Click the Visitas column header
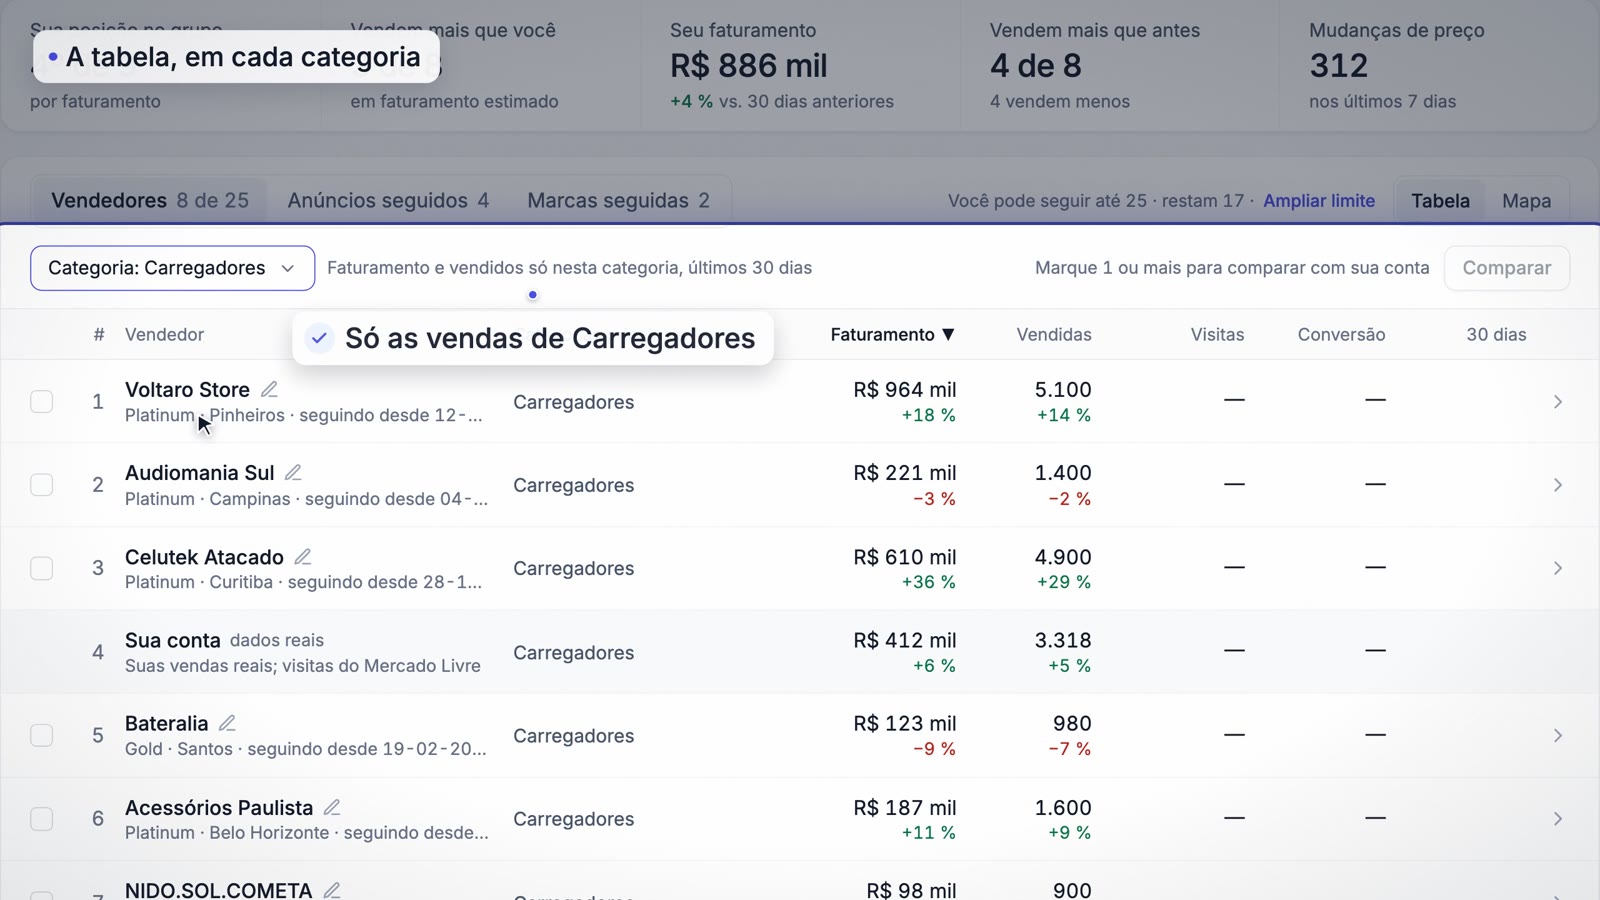 [x=1217, y=335]
